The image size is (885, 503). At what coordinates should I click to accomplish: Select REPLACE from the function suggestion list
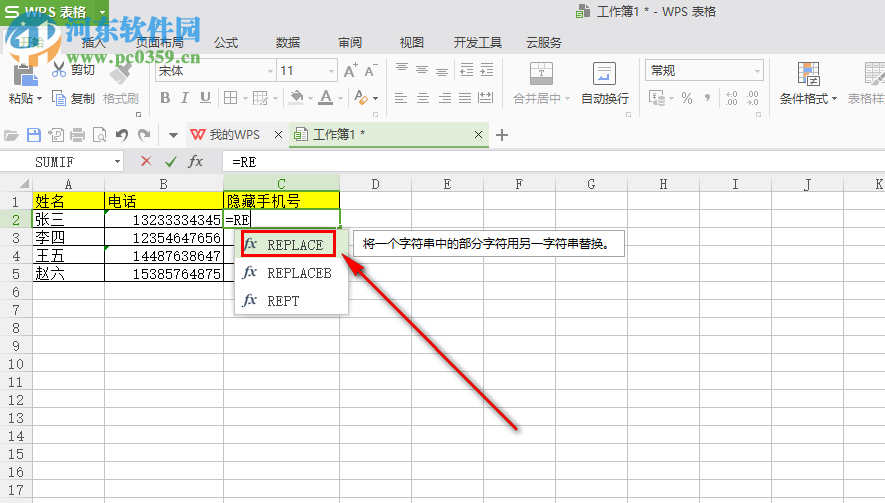[x=294, y=245]
